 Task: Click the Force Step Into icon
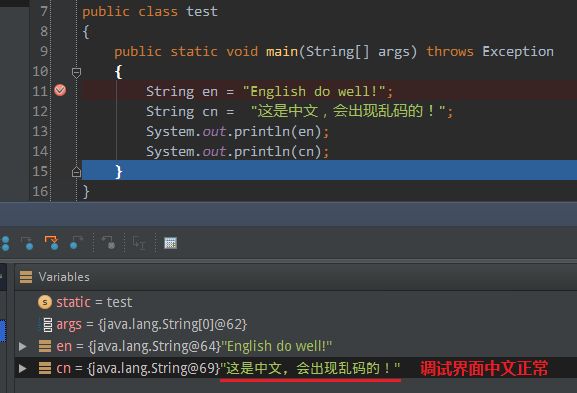(52, 243)
